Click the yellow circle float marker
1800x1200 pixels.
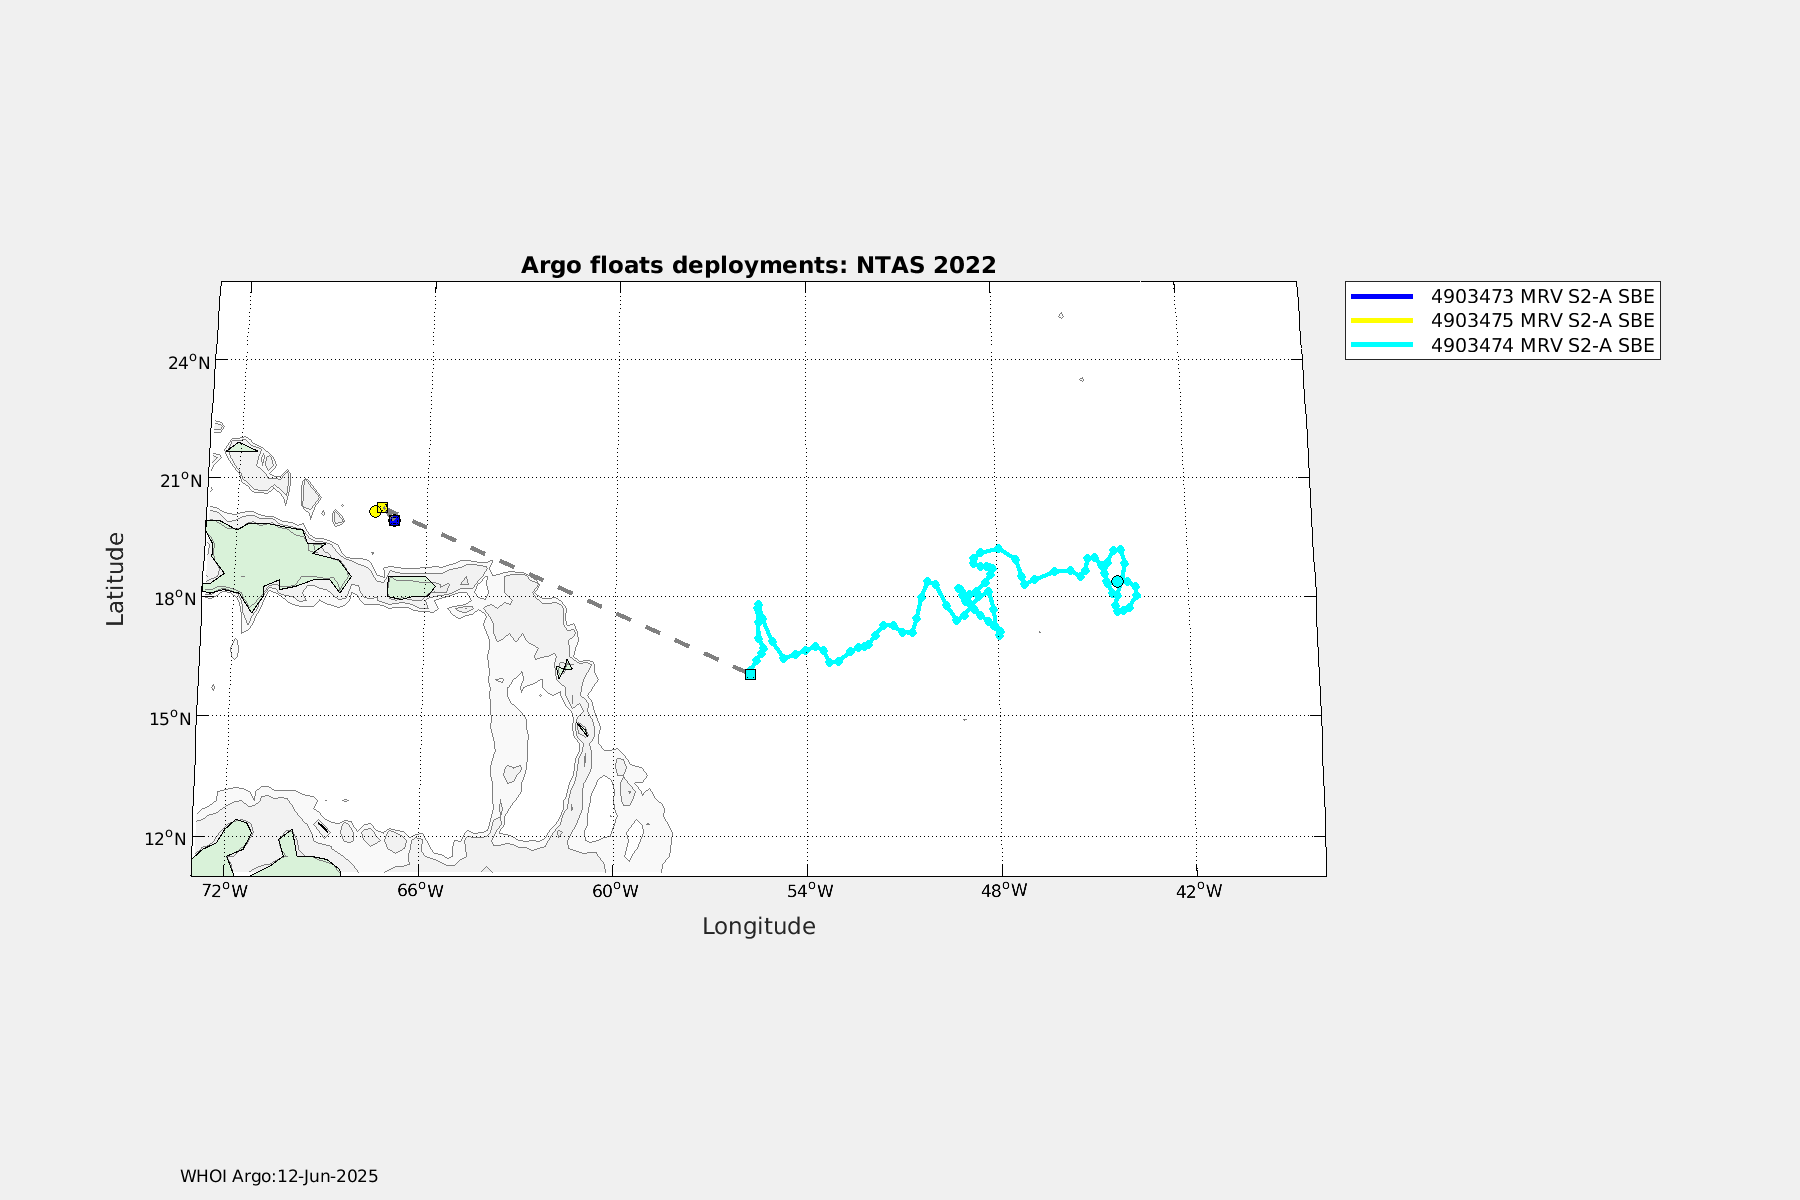point(375,511)
